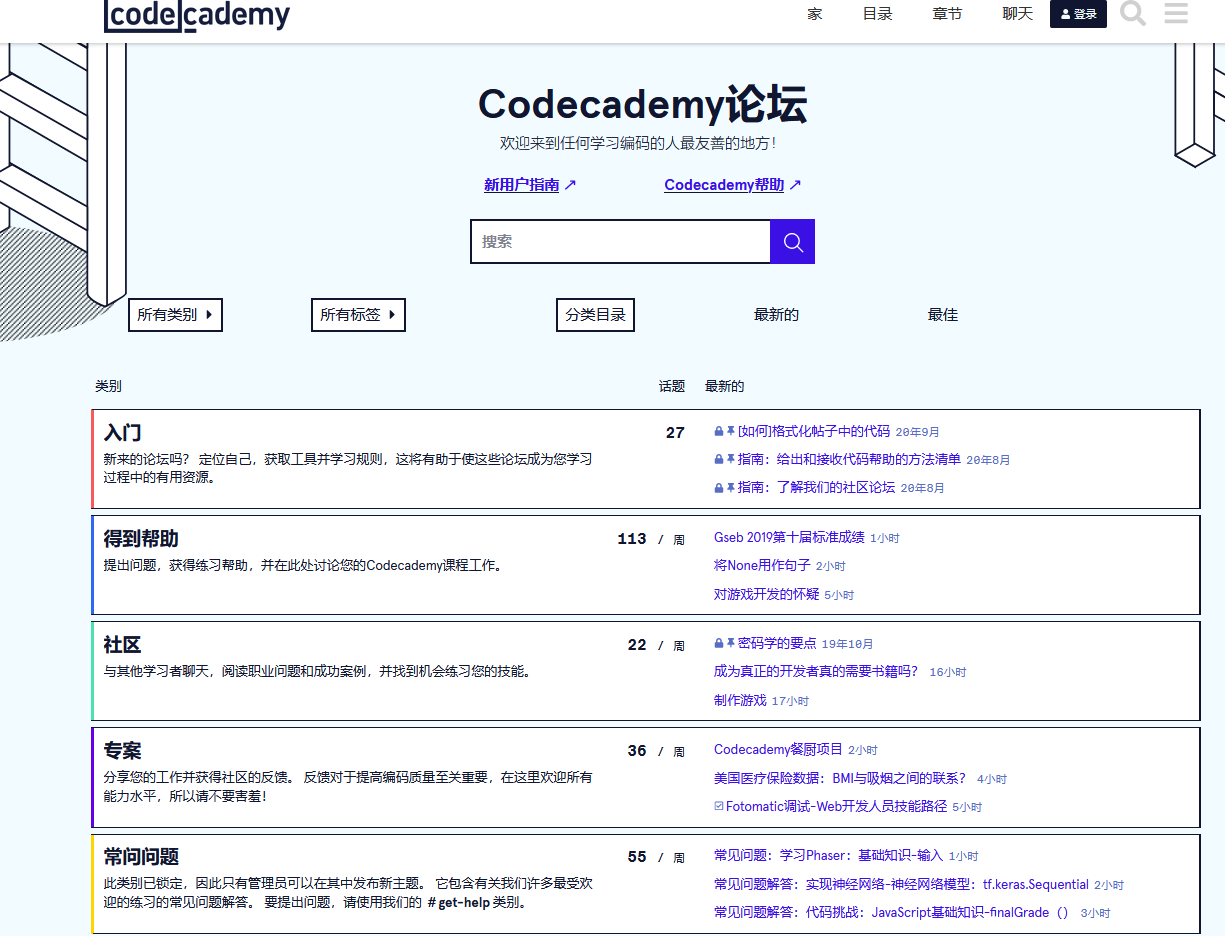Switch to the 最新的 tab
The image size is (1225, 936).
tap(776, 314)
